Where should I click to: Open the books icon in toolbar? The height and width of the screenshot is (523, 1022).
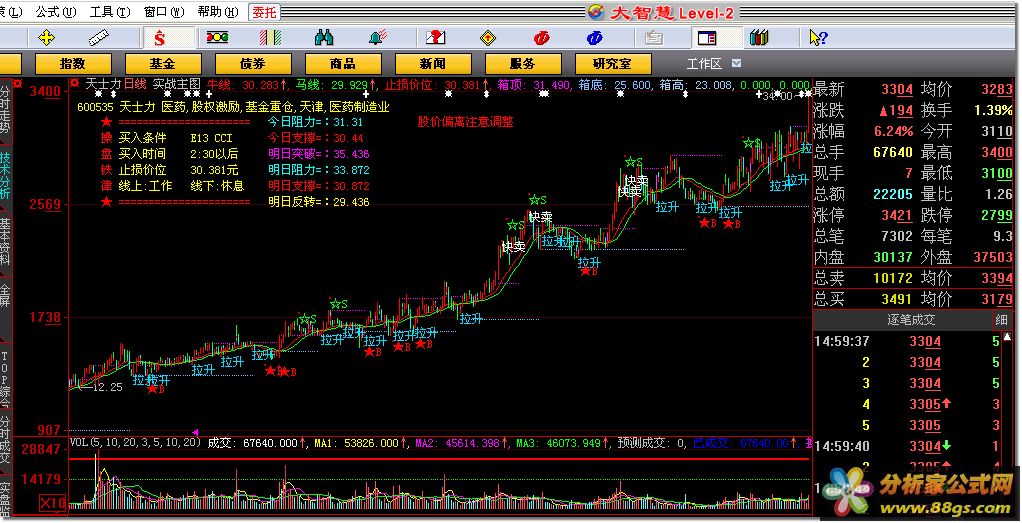tap(759, 38)
